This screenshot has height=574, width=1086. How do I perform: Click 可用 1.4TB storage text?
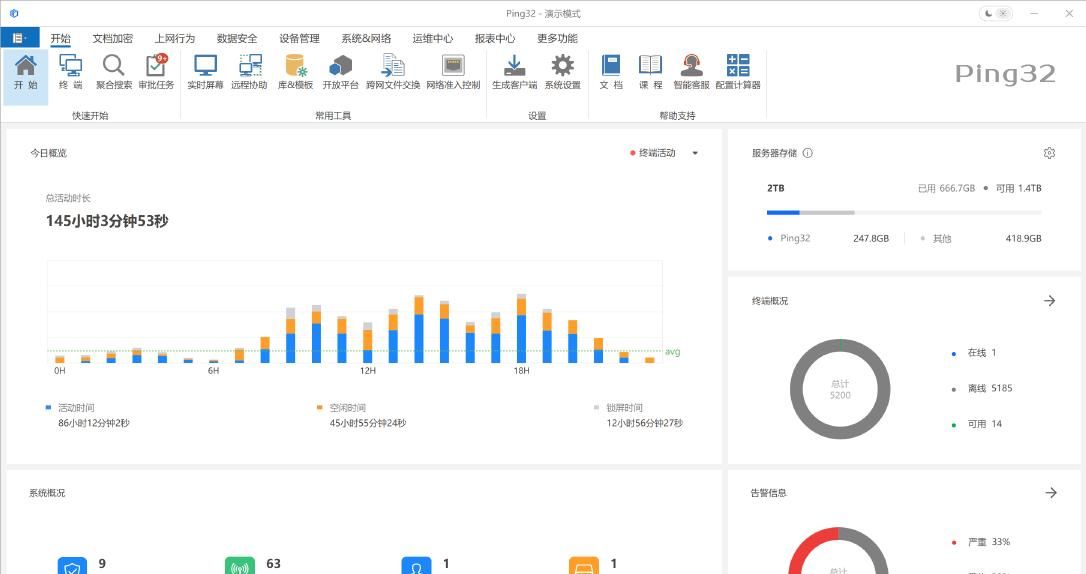pos(1018,188)
